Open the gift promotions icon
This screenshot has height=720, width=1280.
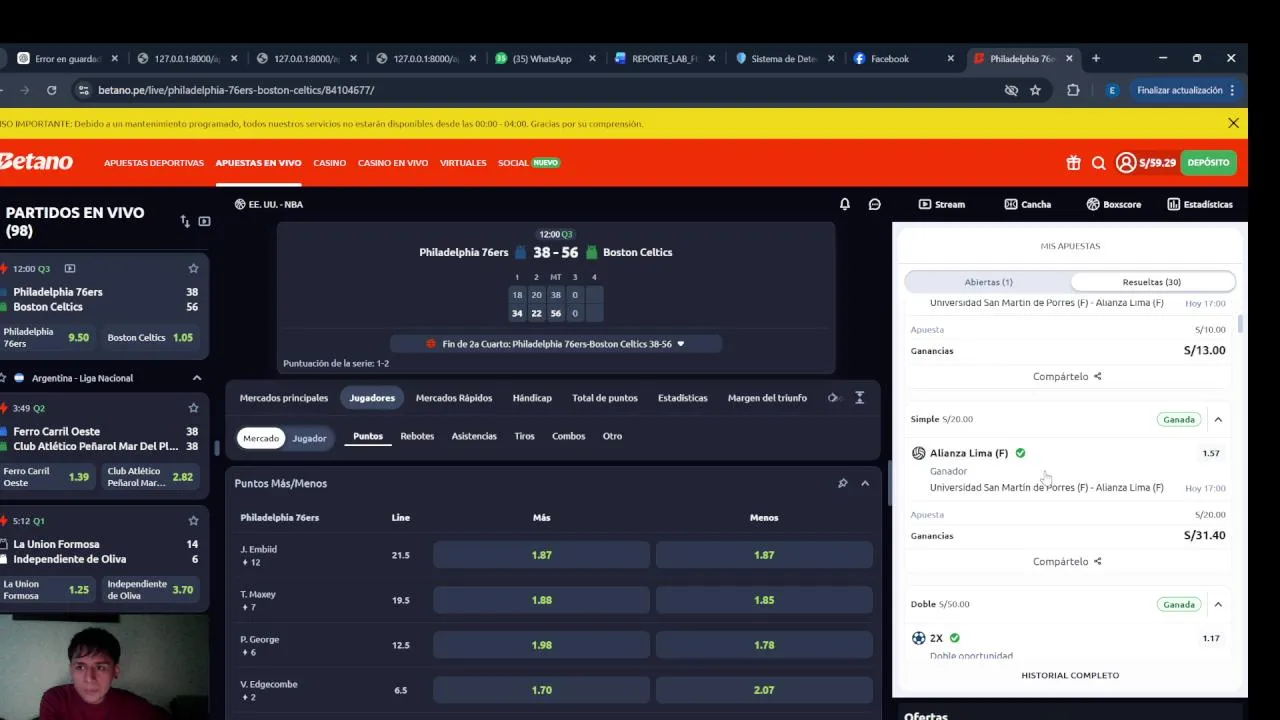point(1073,163)
